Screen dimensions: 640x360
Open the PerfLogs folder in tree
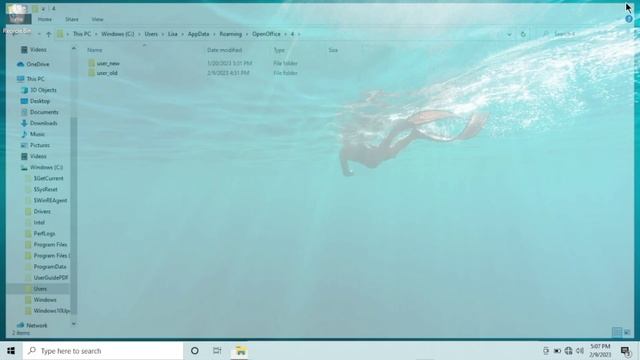point(44,233)
